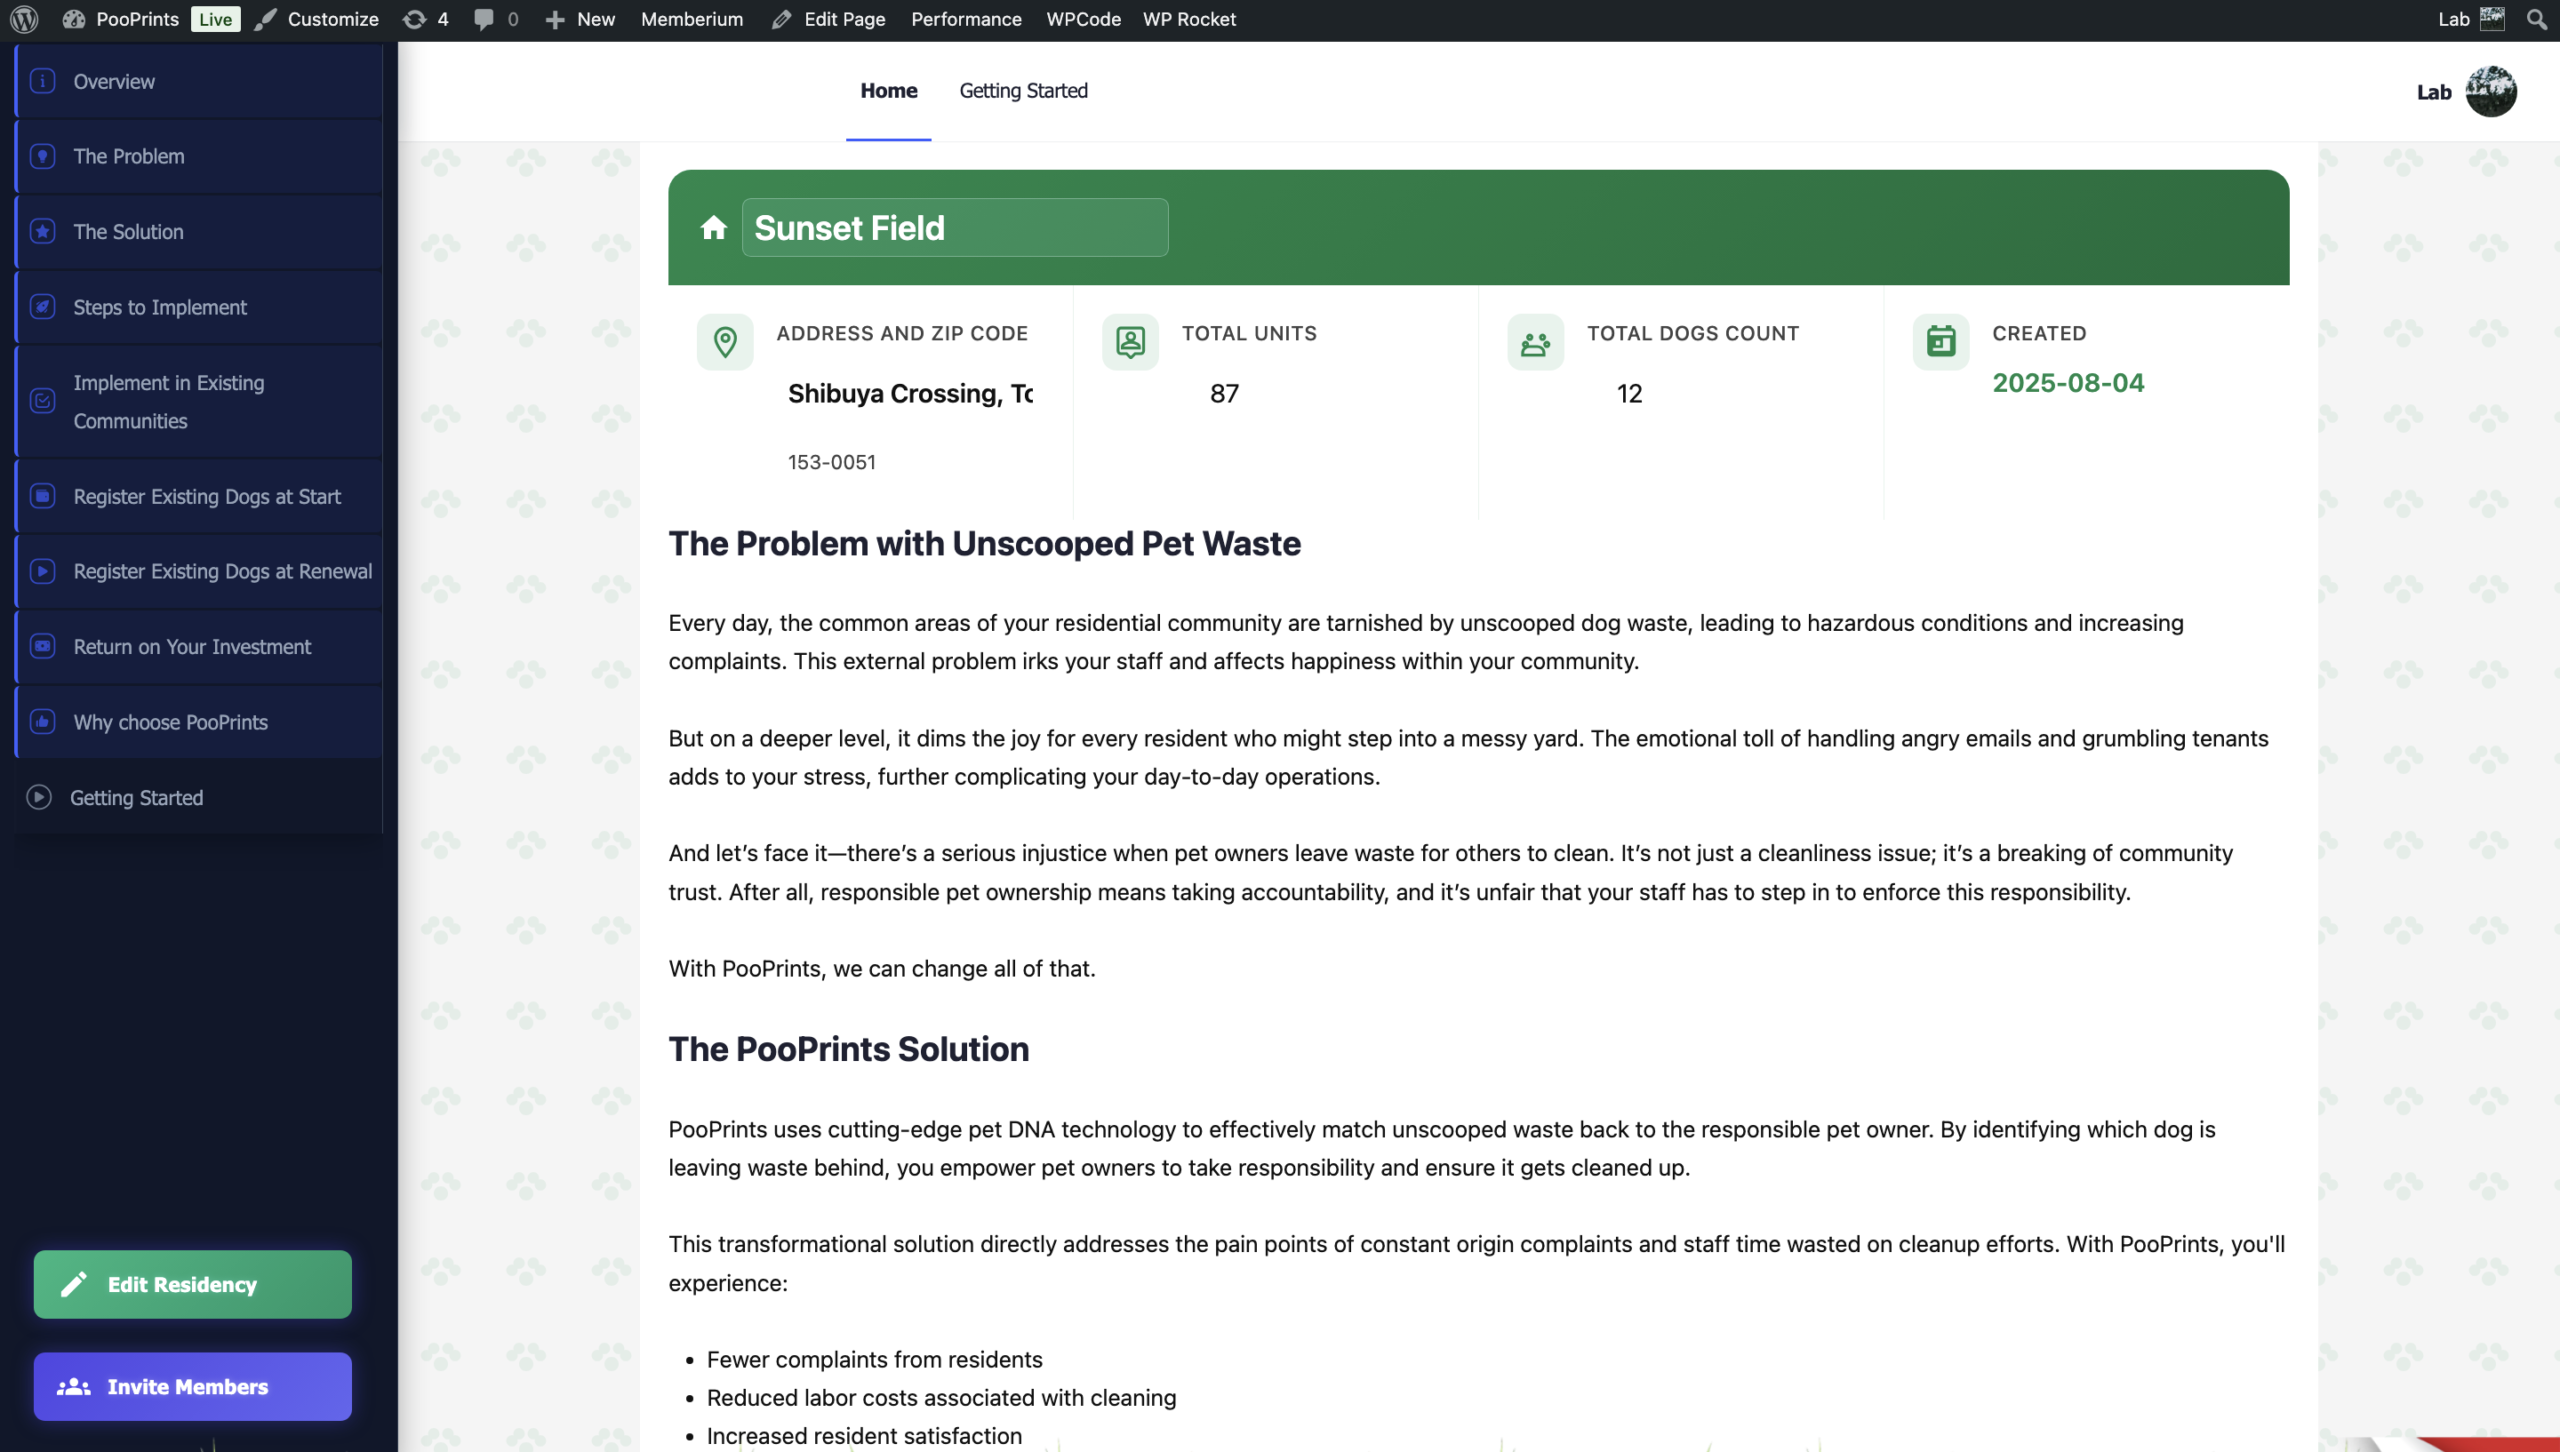The width and height of the screenshot is (2560, 1452).
Task: Click the Lab user avatar photo
Action: (2490, 92)
